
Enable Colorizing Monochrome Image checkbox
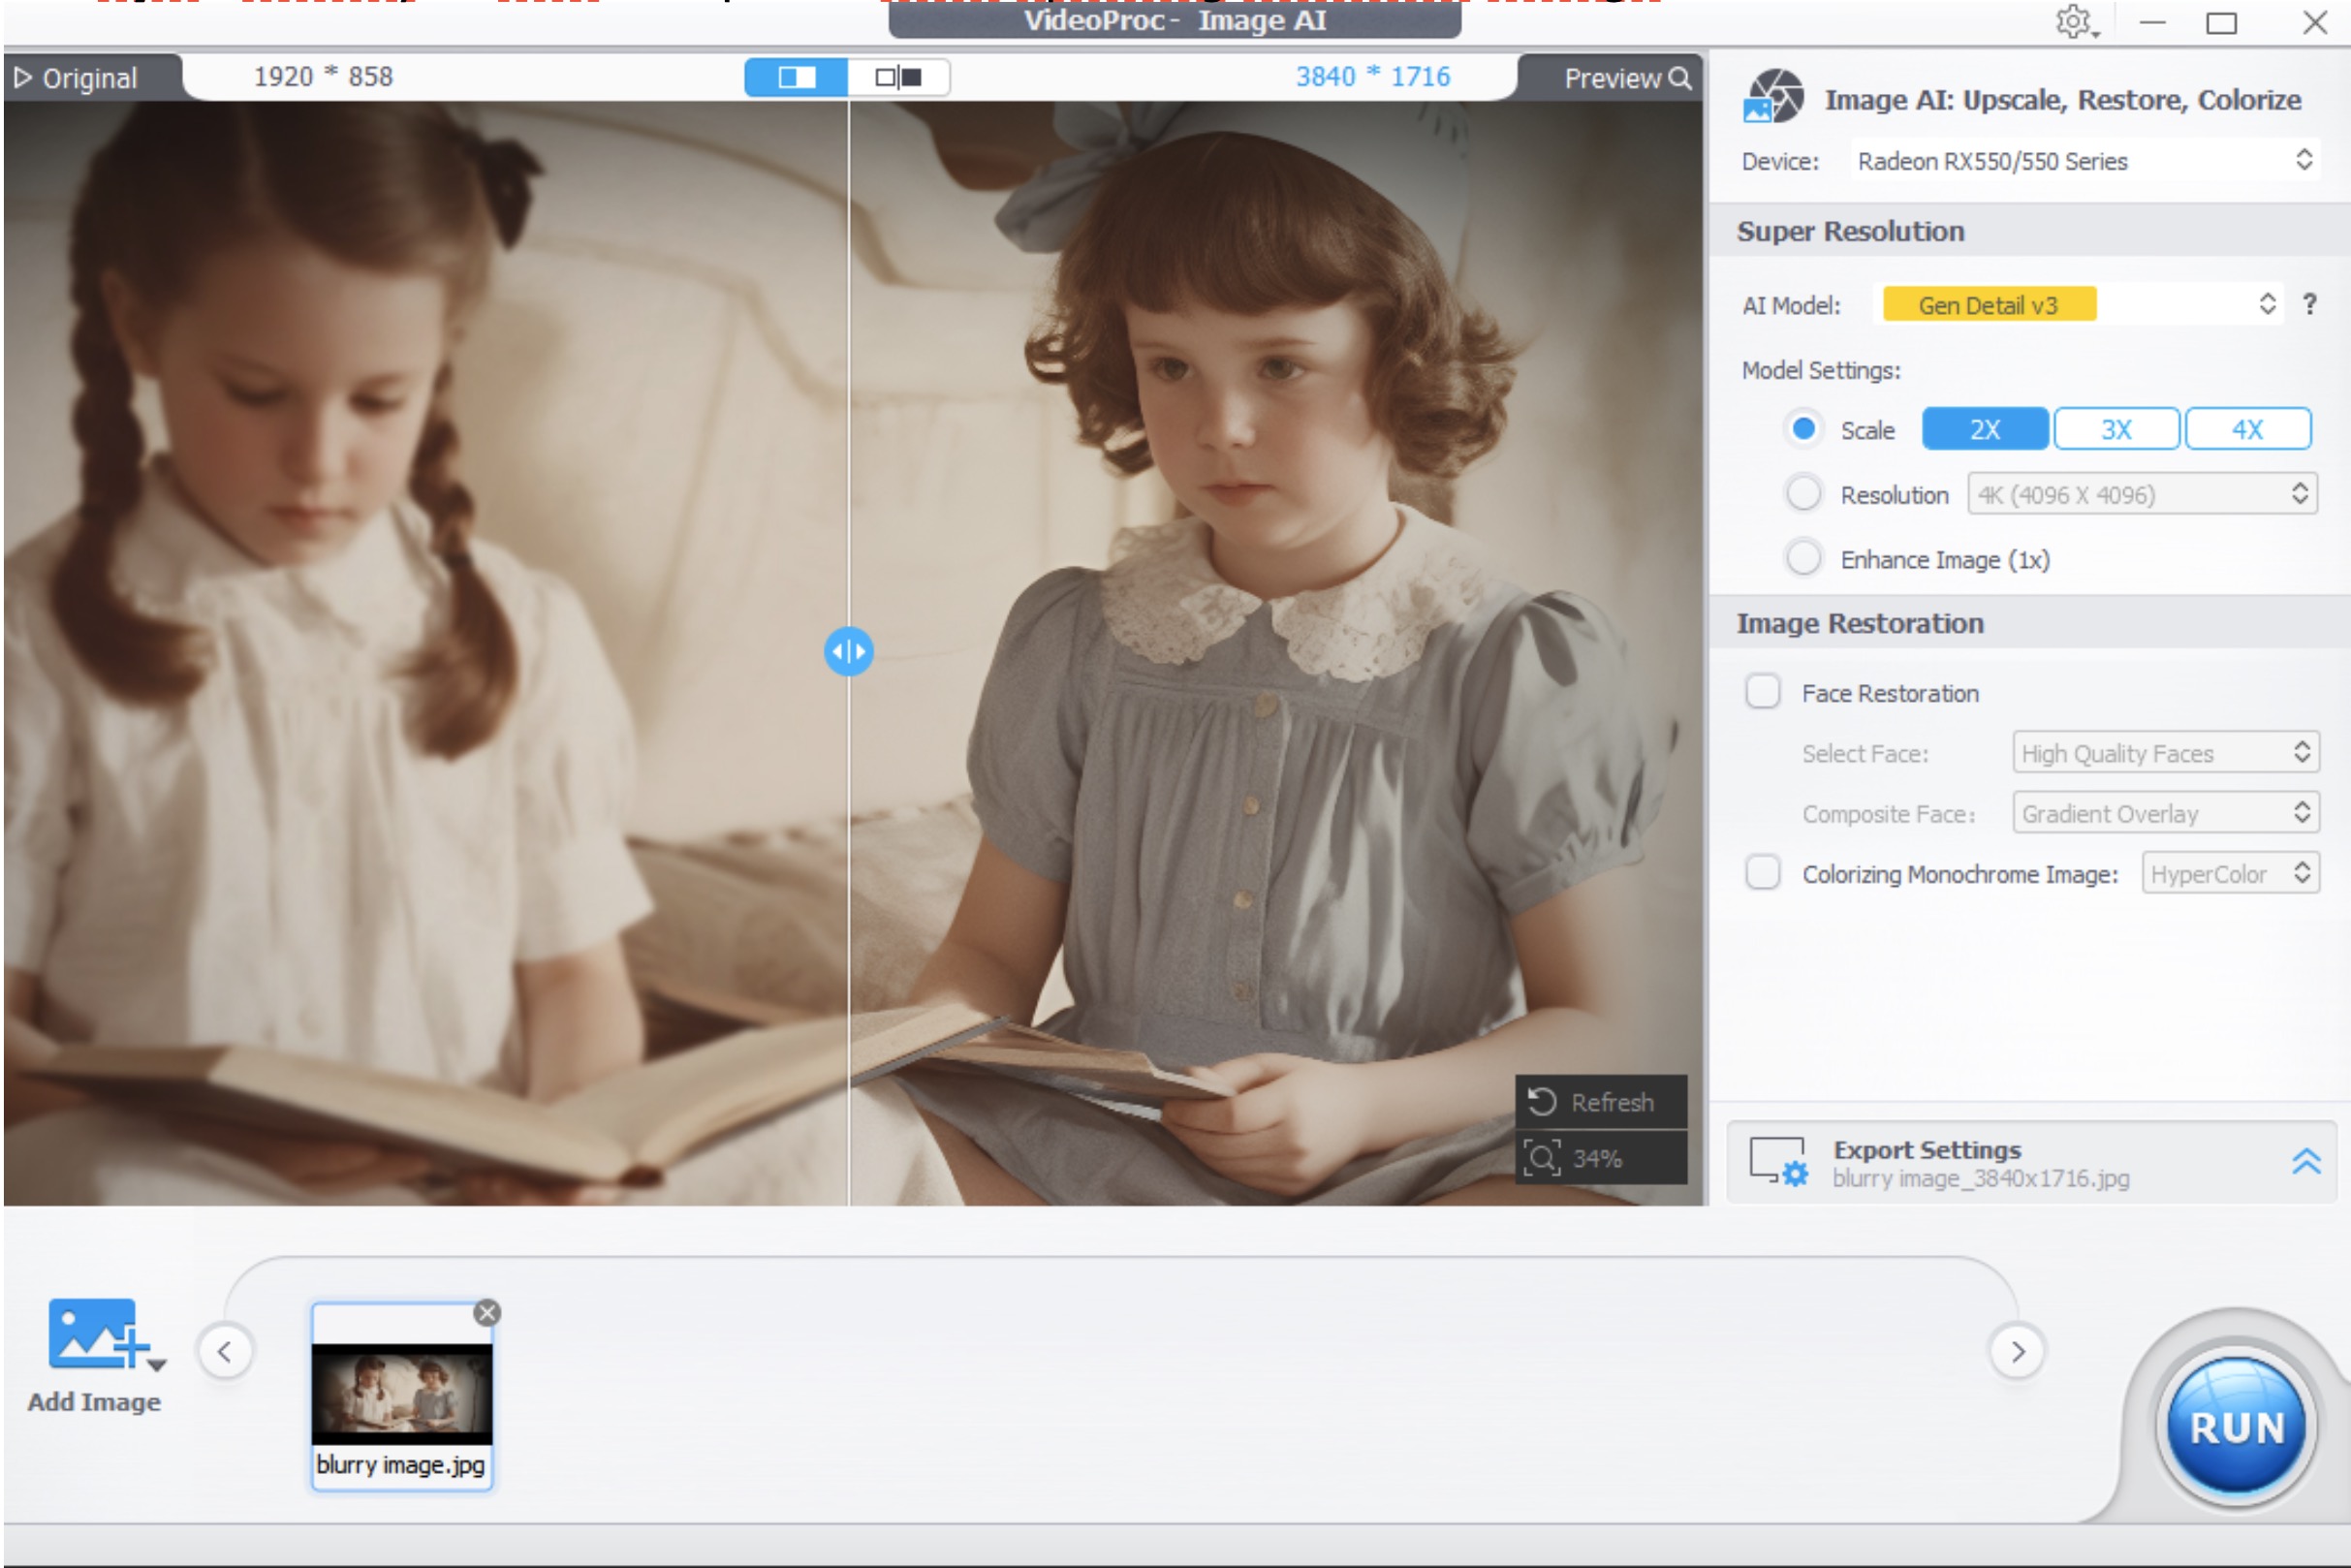click(1762, 872)
